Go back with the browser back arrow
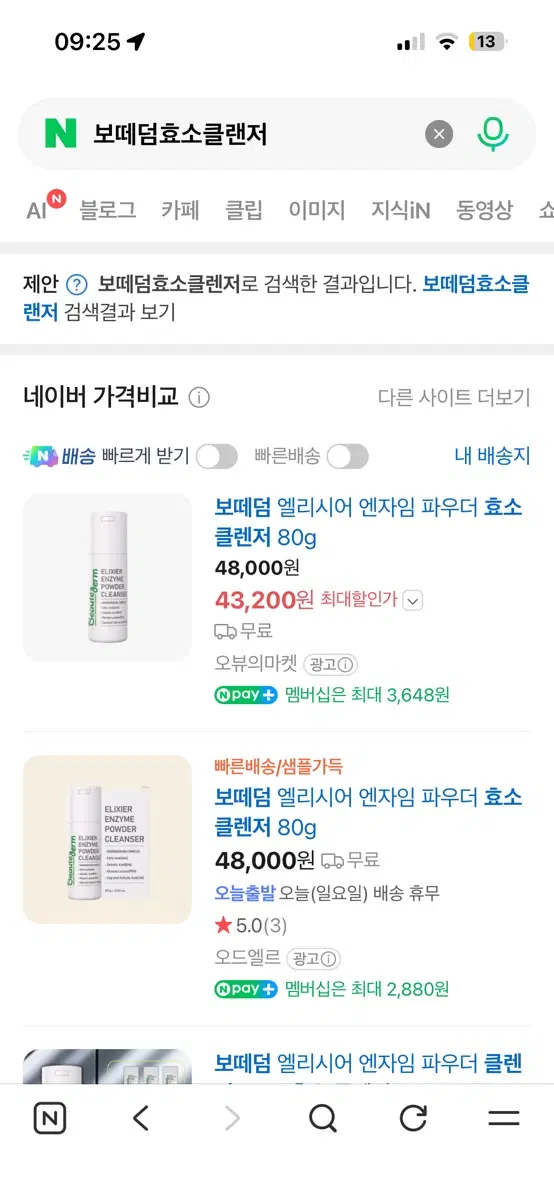 click(141, 1118)
